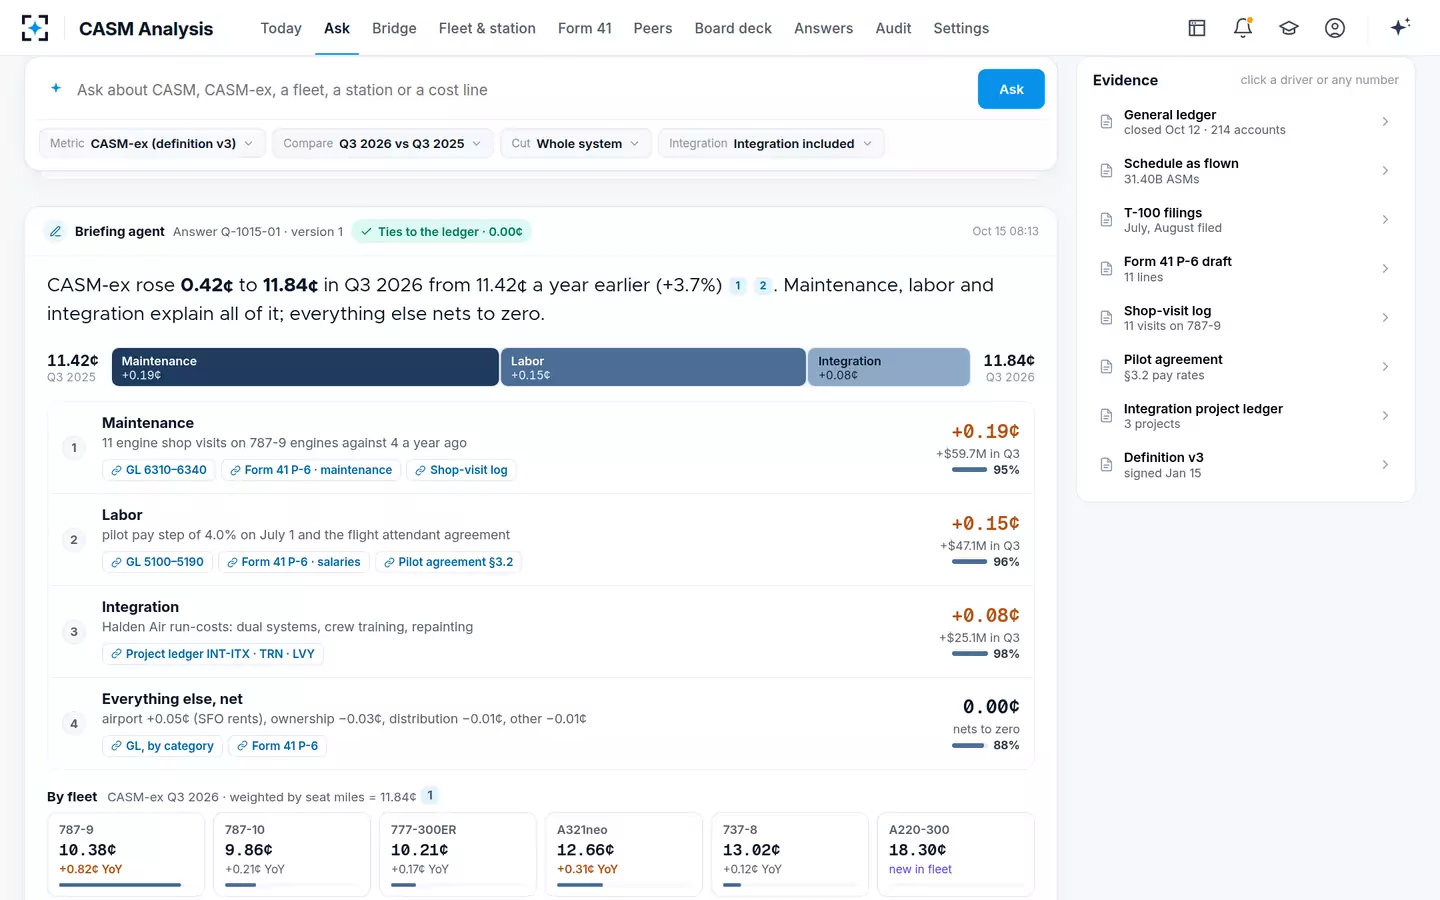The image size is (1440, 900).
Task: Switch to the Today tab
Action: point(281,28)
